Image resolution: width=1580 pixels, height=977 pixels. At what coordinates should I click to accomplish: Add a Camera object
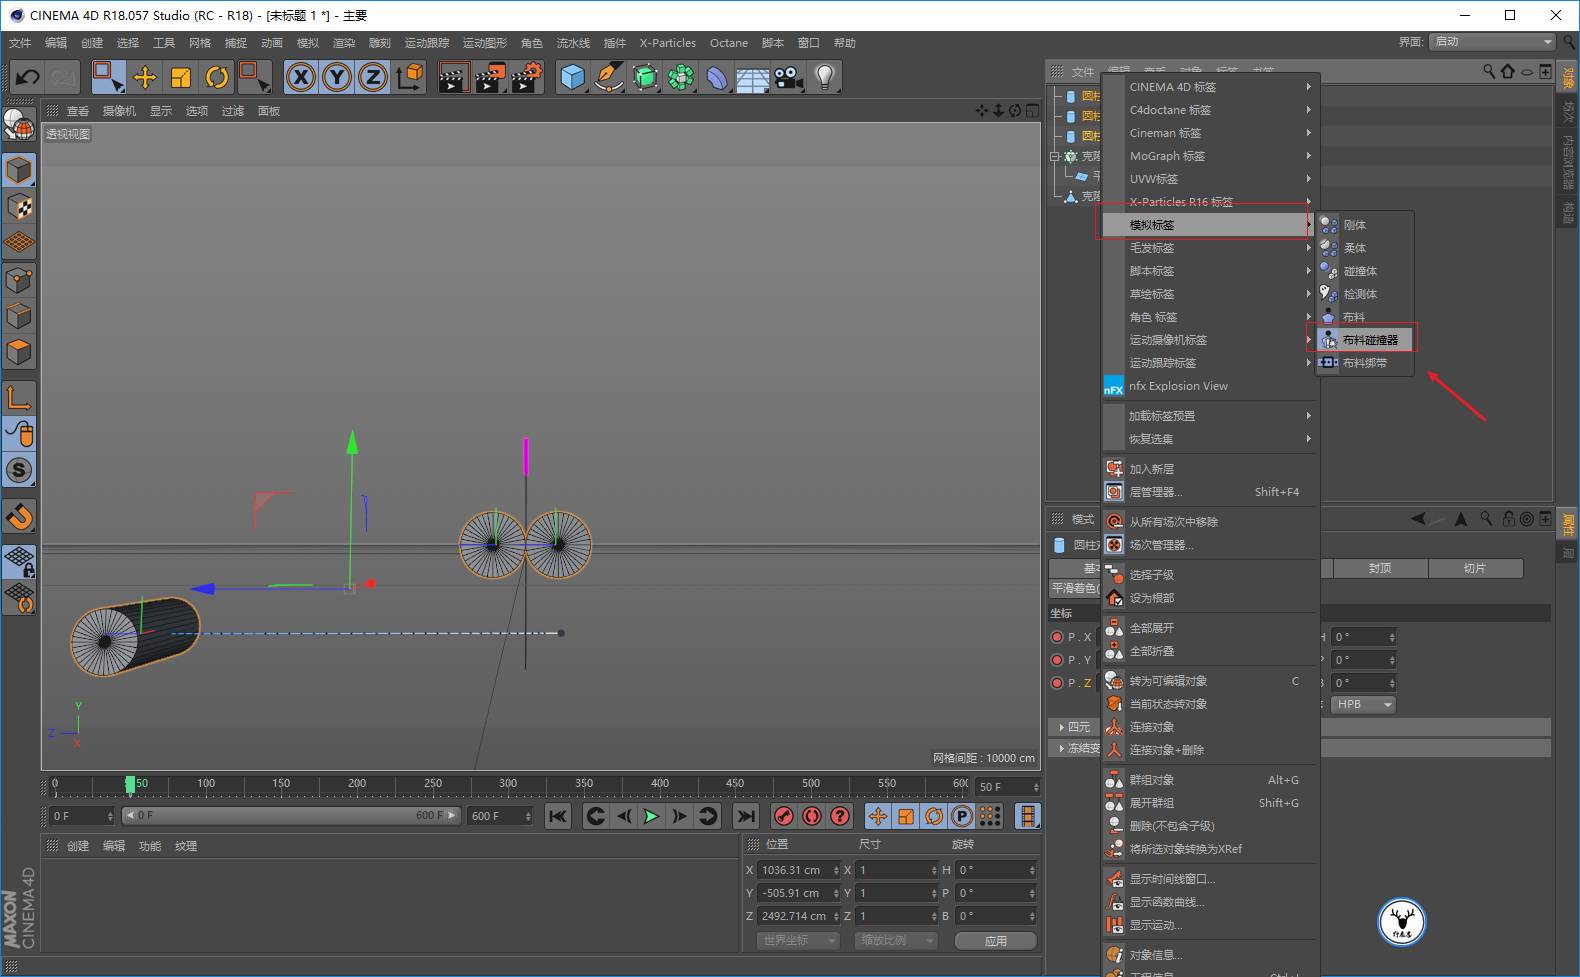click(x=789, y=77)
